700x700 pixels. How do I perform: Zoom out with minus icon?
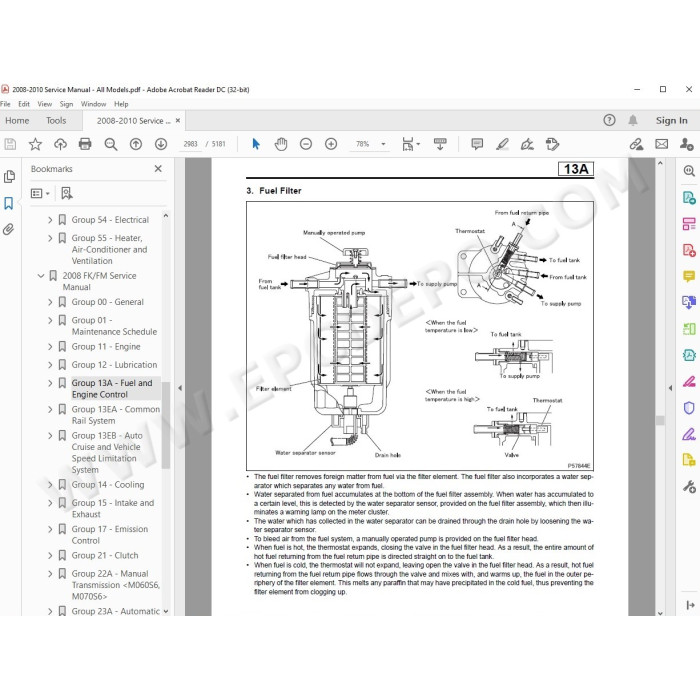tap(306, 144)
